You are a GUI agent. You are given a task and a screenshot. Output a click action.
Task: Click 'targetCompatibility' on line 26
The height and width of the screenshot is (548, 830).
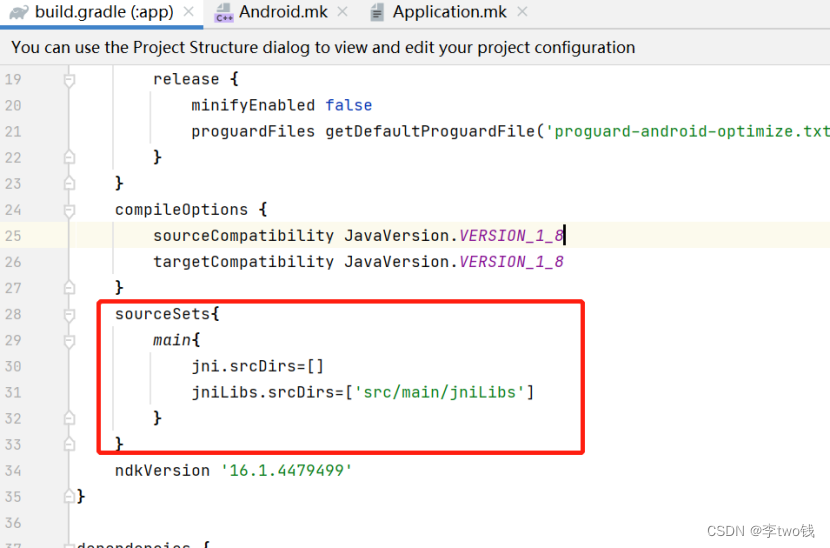click(x=243, y=262)
